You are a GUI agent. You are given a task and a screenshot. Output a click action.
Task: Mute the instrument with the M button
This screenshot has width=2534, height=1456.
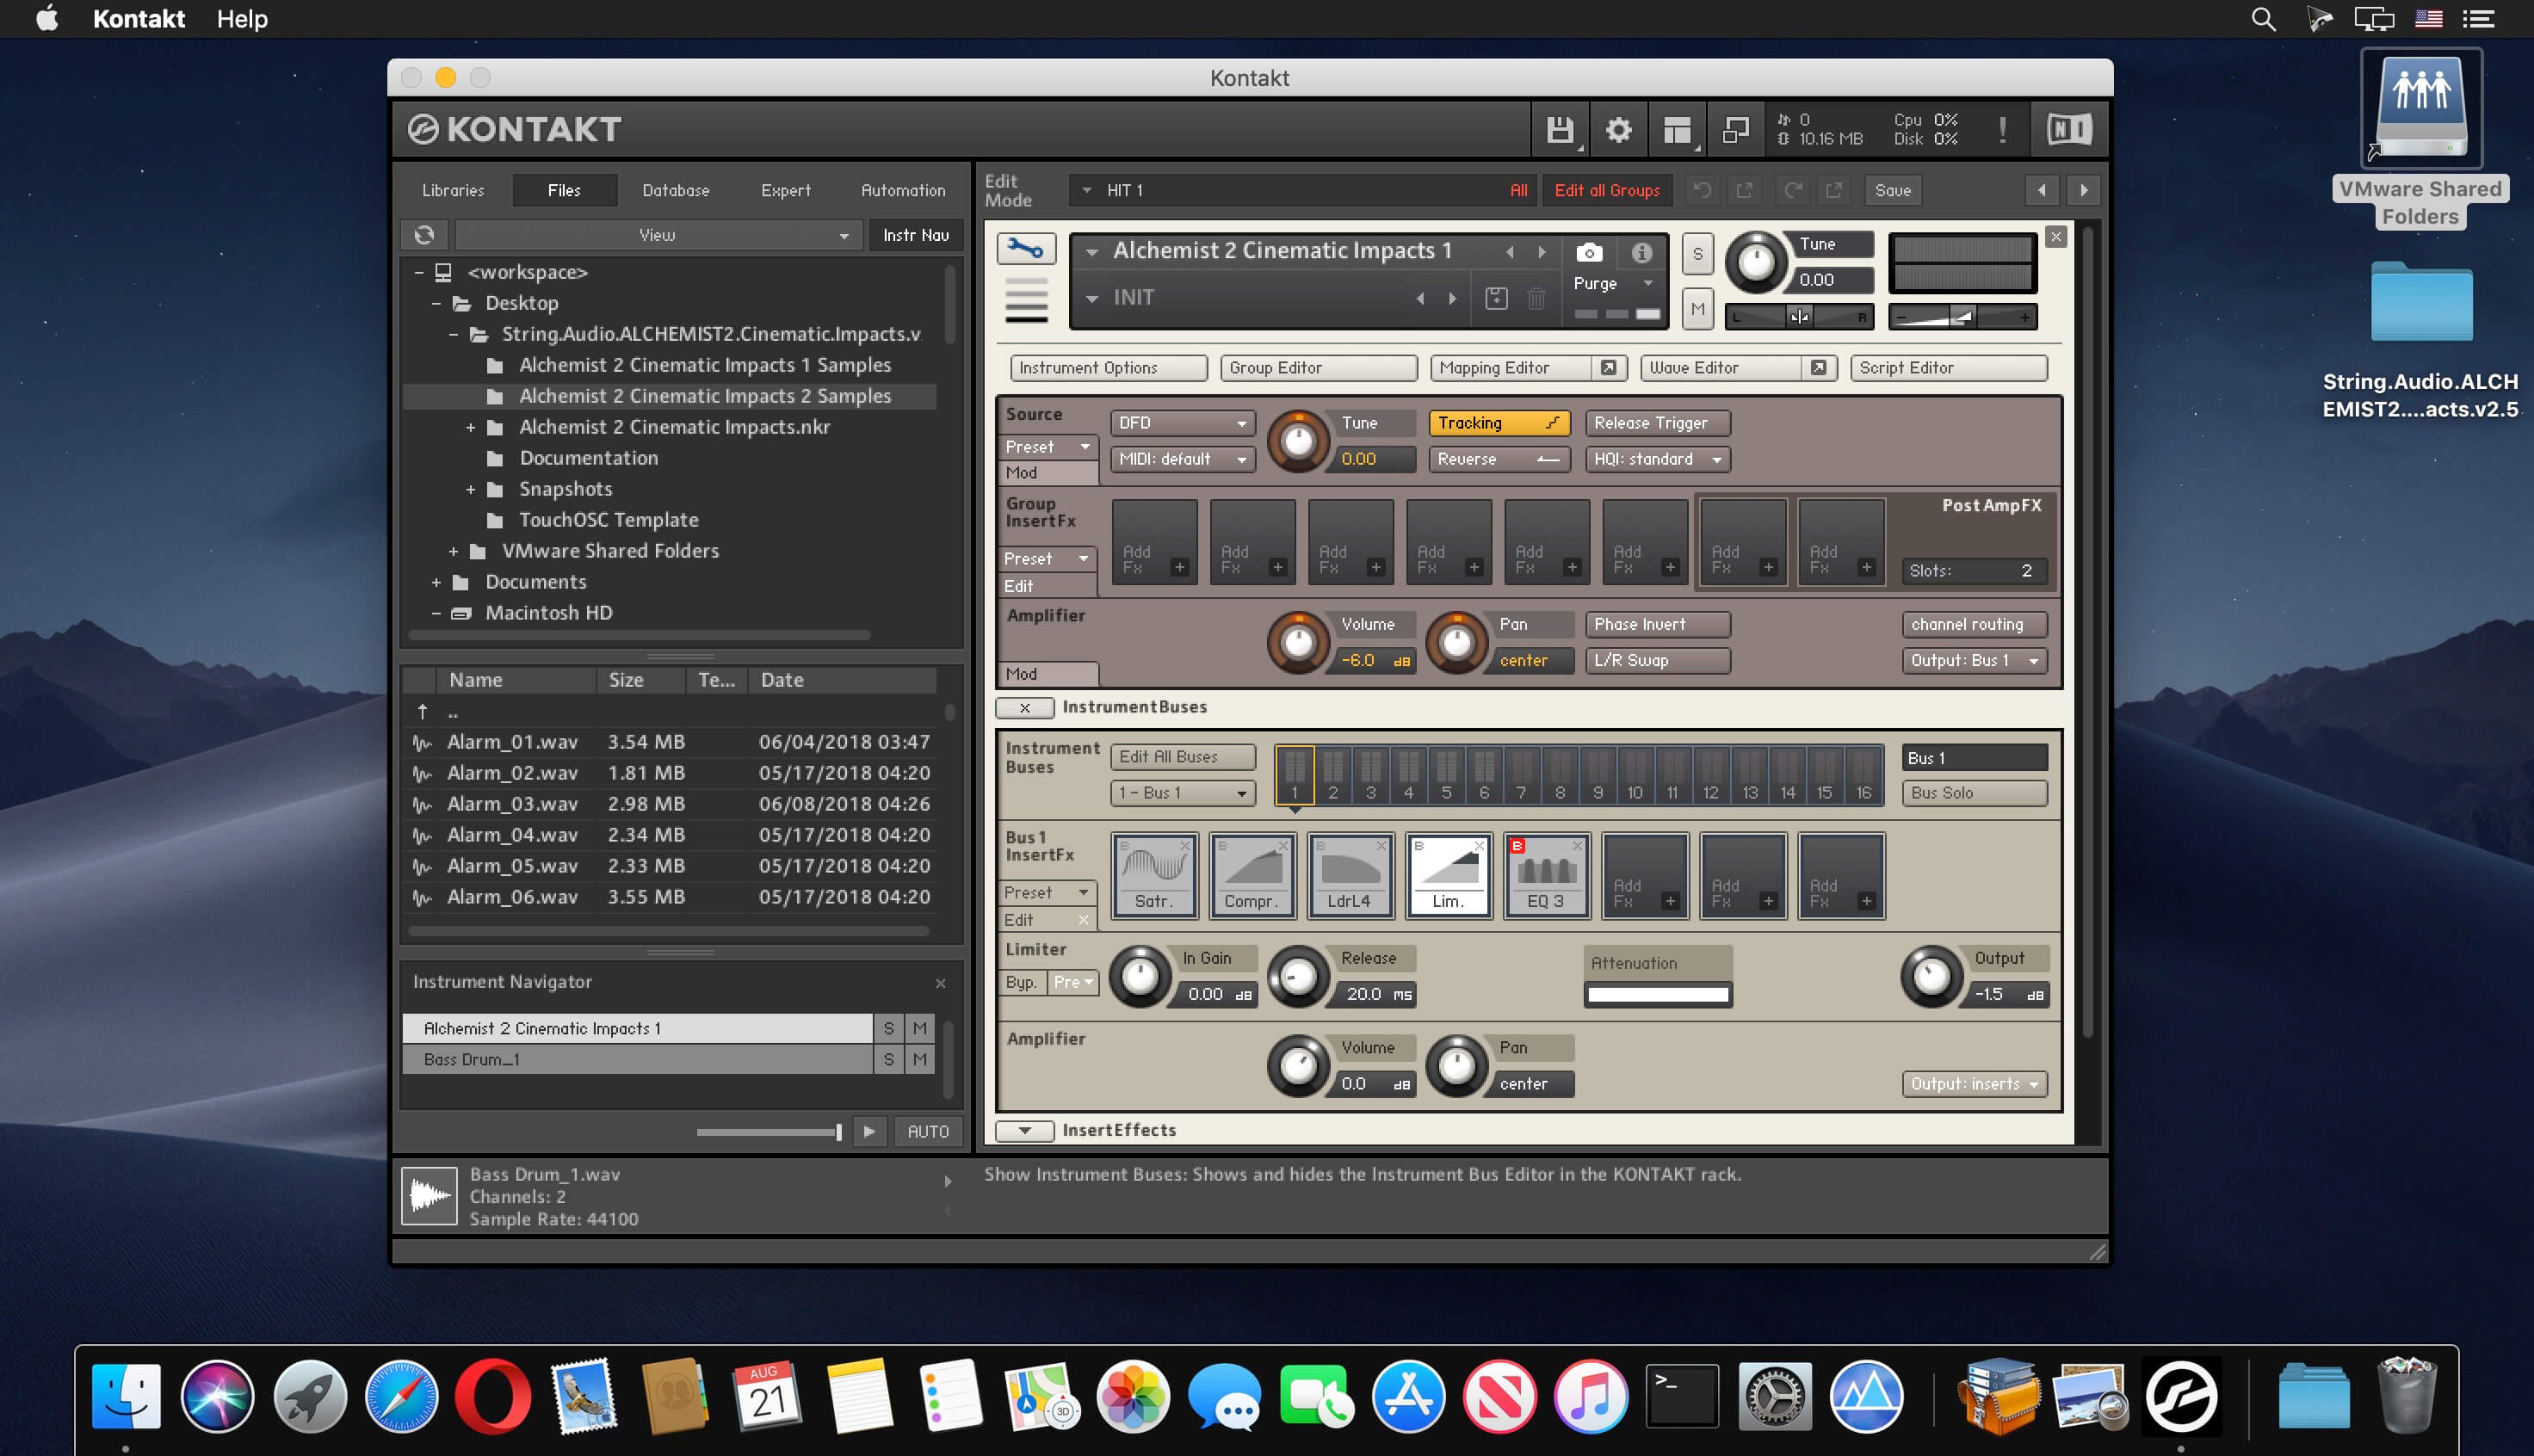coord(1697,309)
